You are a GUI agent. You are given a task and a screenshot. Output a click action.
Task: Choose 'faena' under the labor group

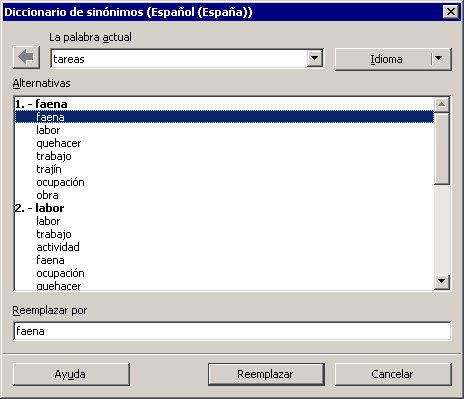coord(50,260)
